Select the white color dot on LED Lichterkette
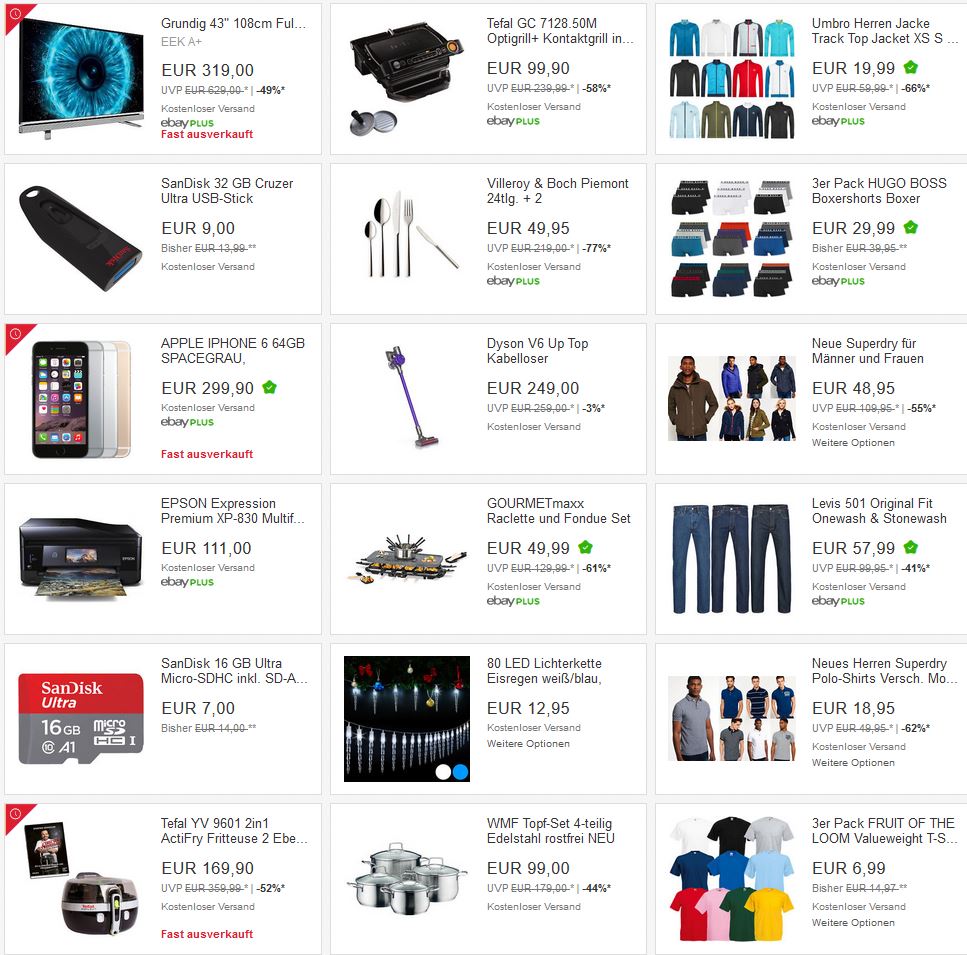Viewport: 967px width, 955px height. point(443,771)
